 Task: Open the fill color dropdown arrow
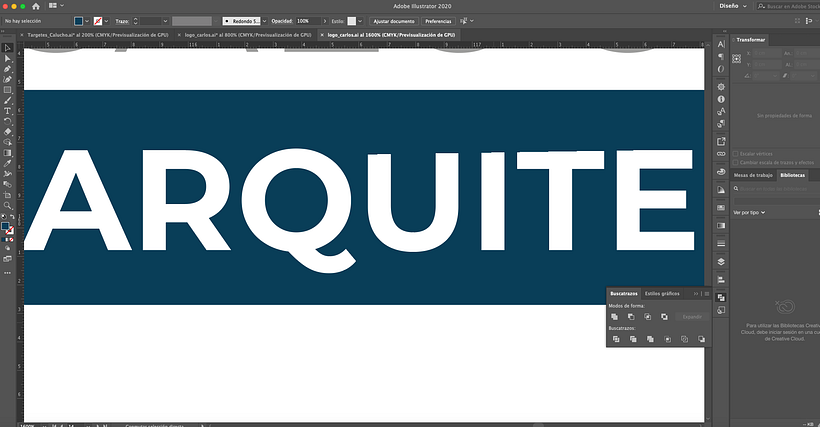pos(87,21)
